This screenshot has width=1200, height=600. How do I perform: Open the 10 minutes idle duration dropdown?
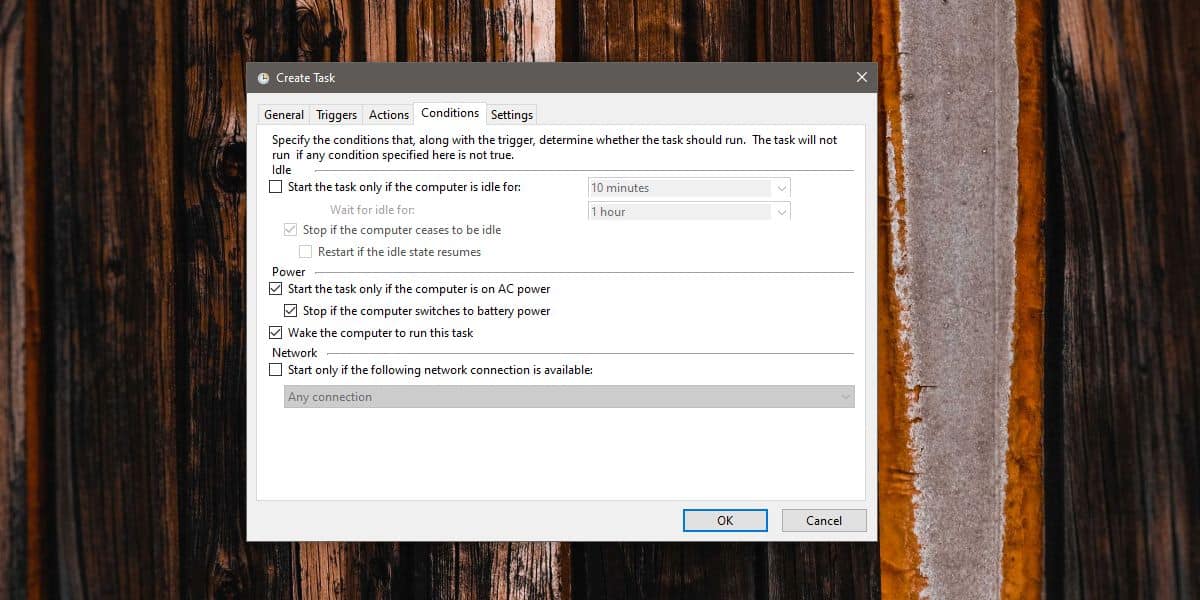tap(689, 187)
